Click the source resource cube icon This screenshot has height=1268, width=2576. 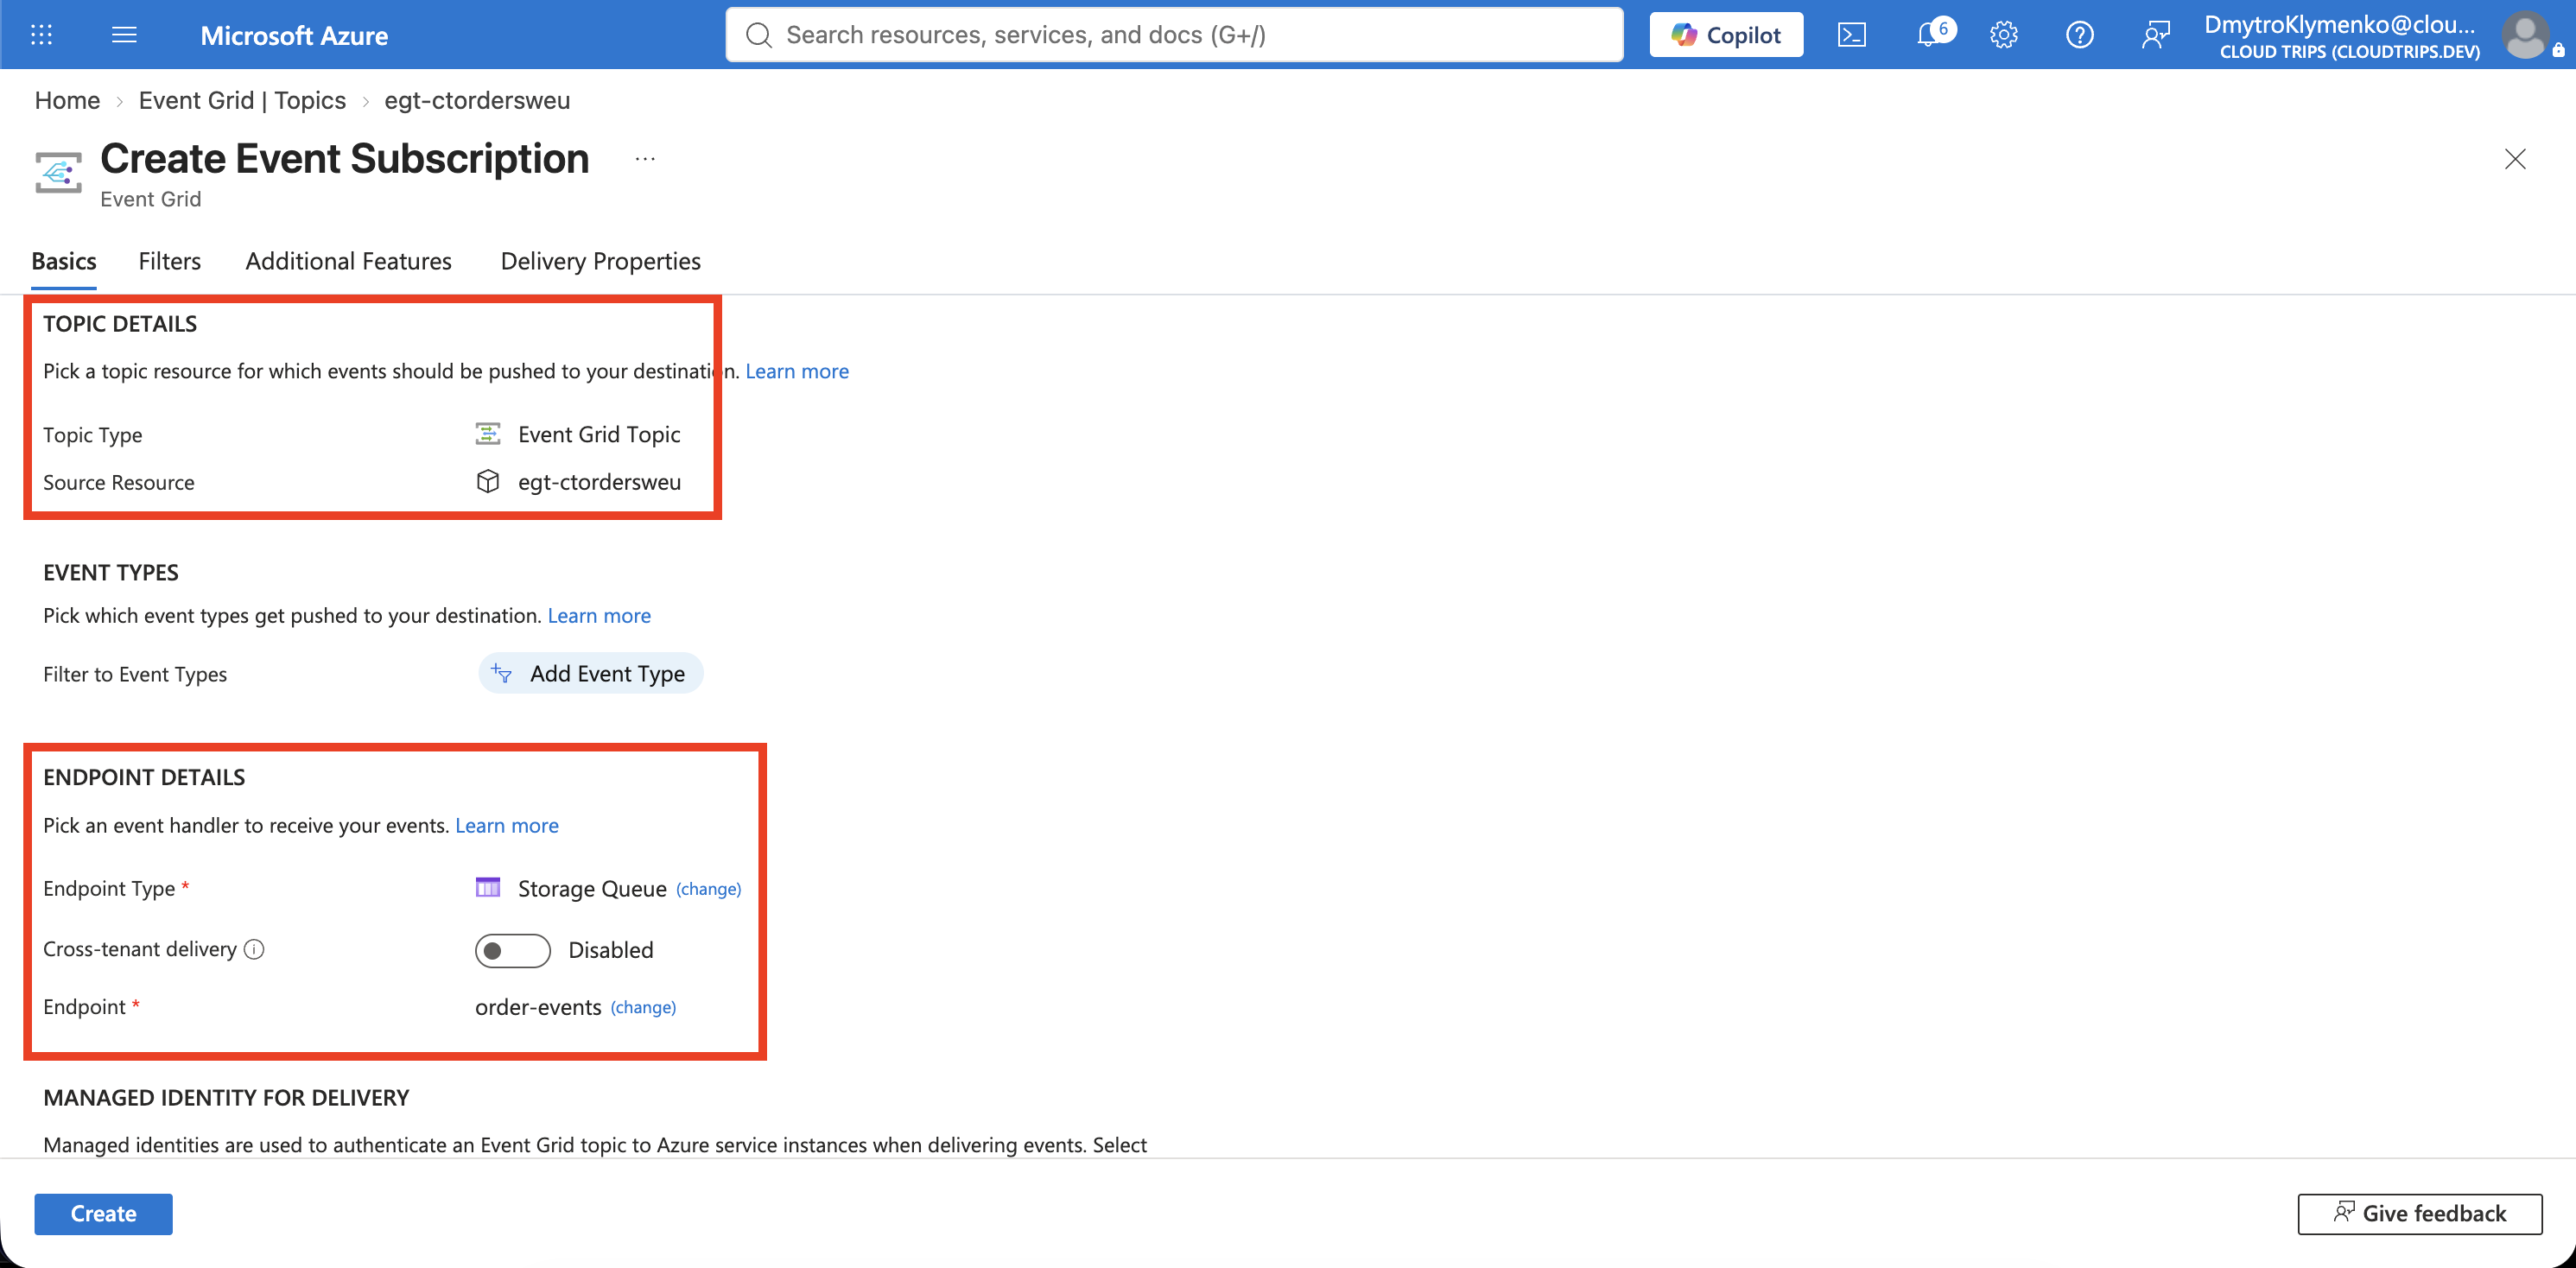pos(487,482)
